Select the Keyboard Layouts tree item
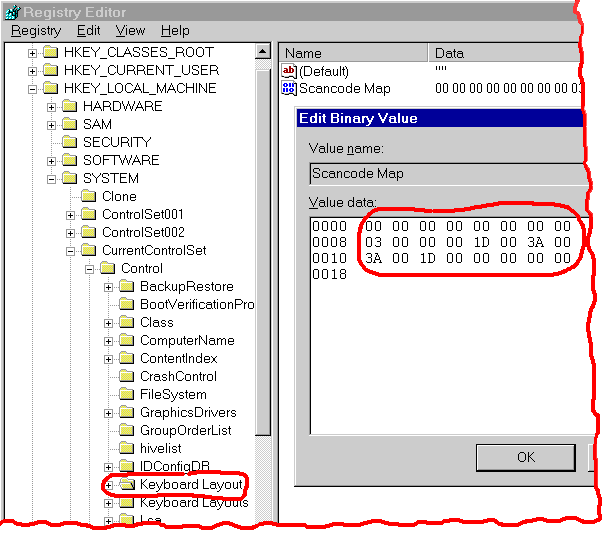 194,503
